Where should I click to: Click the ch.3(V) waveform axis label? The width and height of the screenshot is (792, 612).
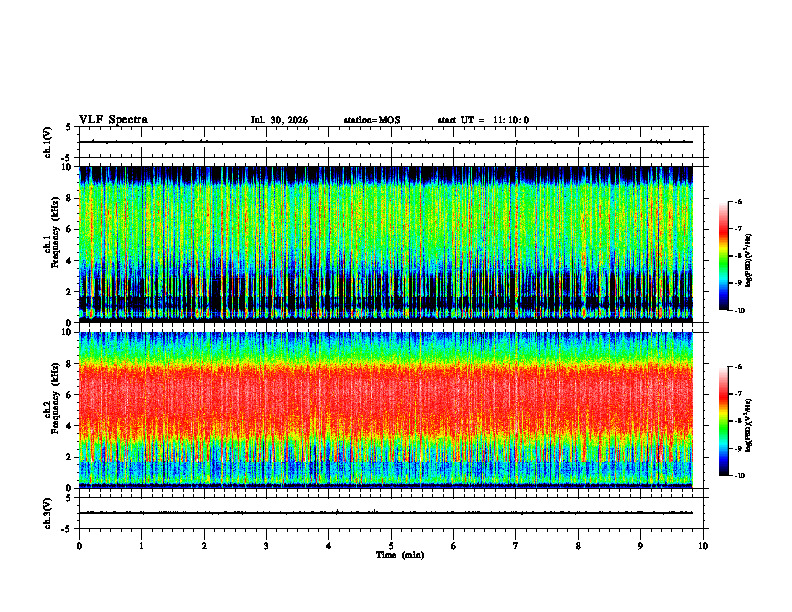47,513
